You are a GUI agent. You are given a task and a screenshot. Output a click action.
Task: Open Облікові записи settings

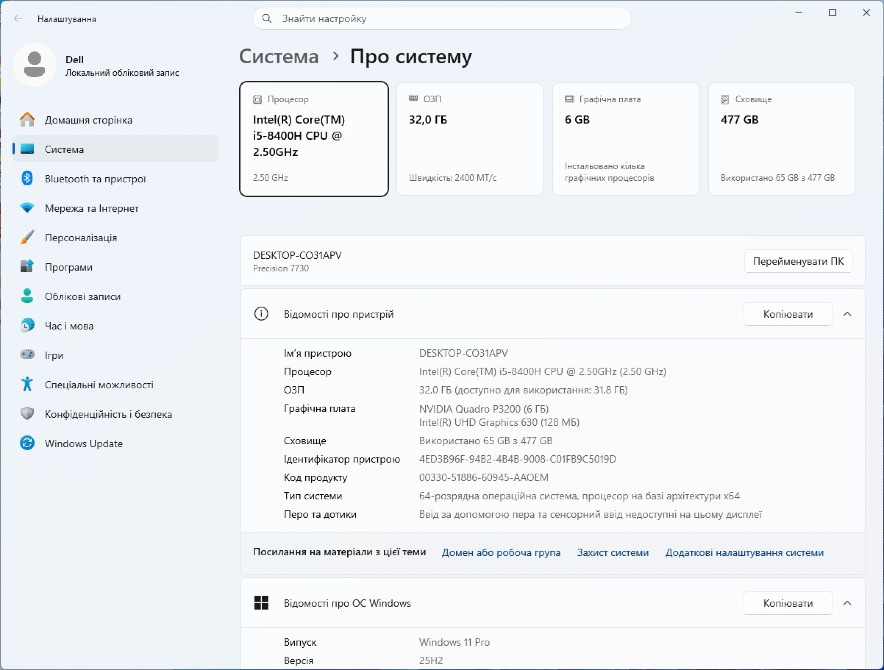click(x=116, y=296)
